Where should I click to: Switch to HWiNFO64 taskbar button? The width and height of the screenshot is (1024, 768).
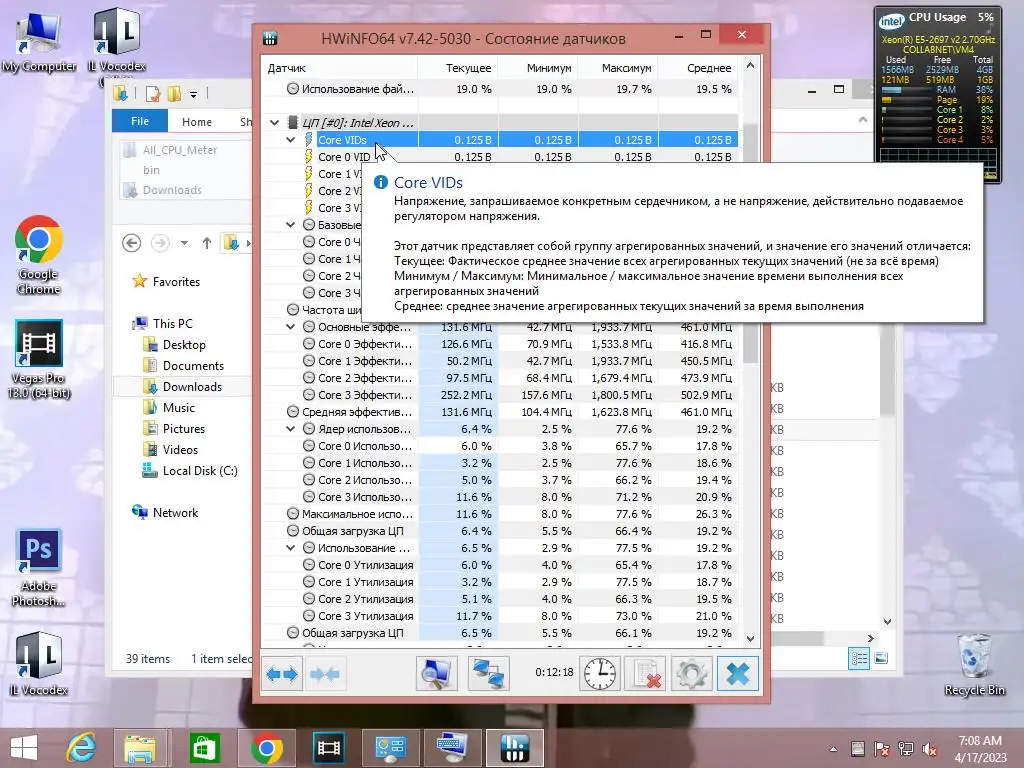[x=515, y=748]
